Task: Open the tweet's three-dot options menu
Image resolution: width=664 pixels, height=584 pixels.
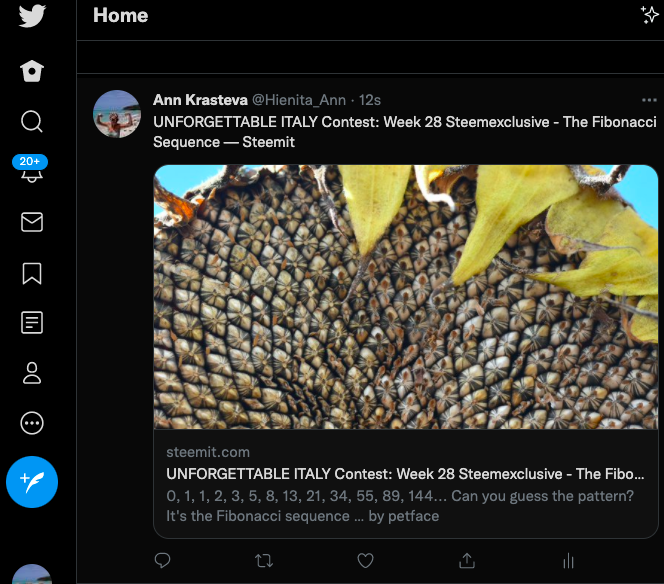Action: (x=649, y=100)
